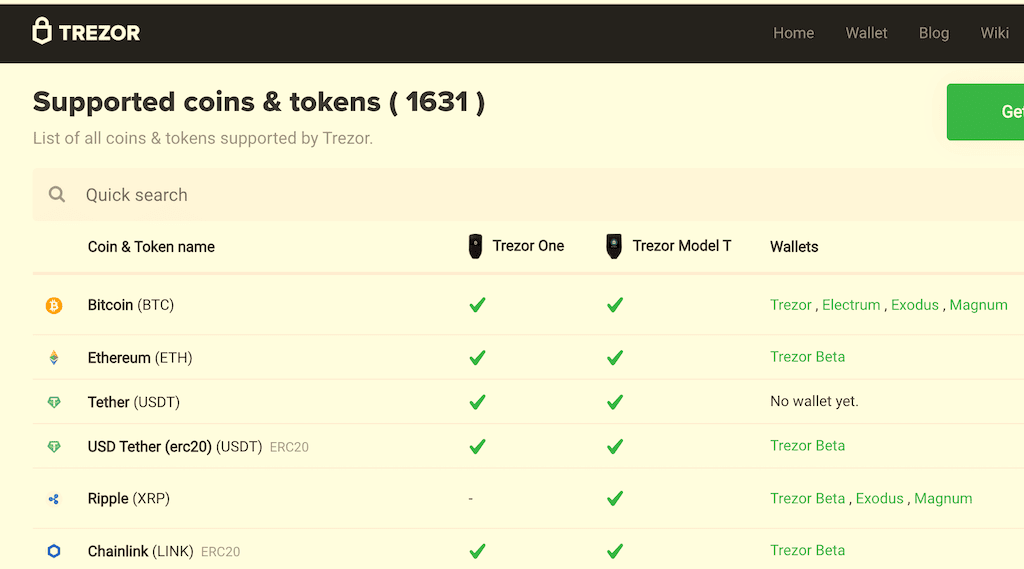The image size is (1024, 569).
Task: Click the Ethereum coin icon
Action: (54, 357)
